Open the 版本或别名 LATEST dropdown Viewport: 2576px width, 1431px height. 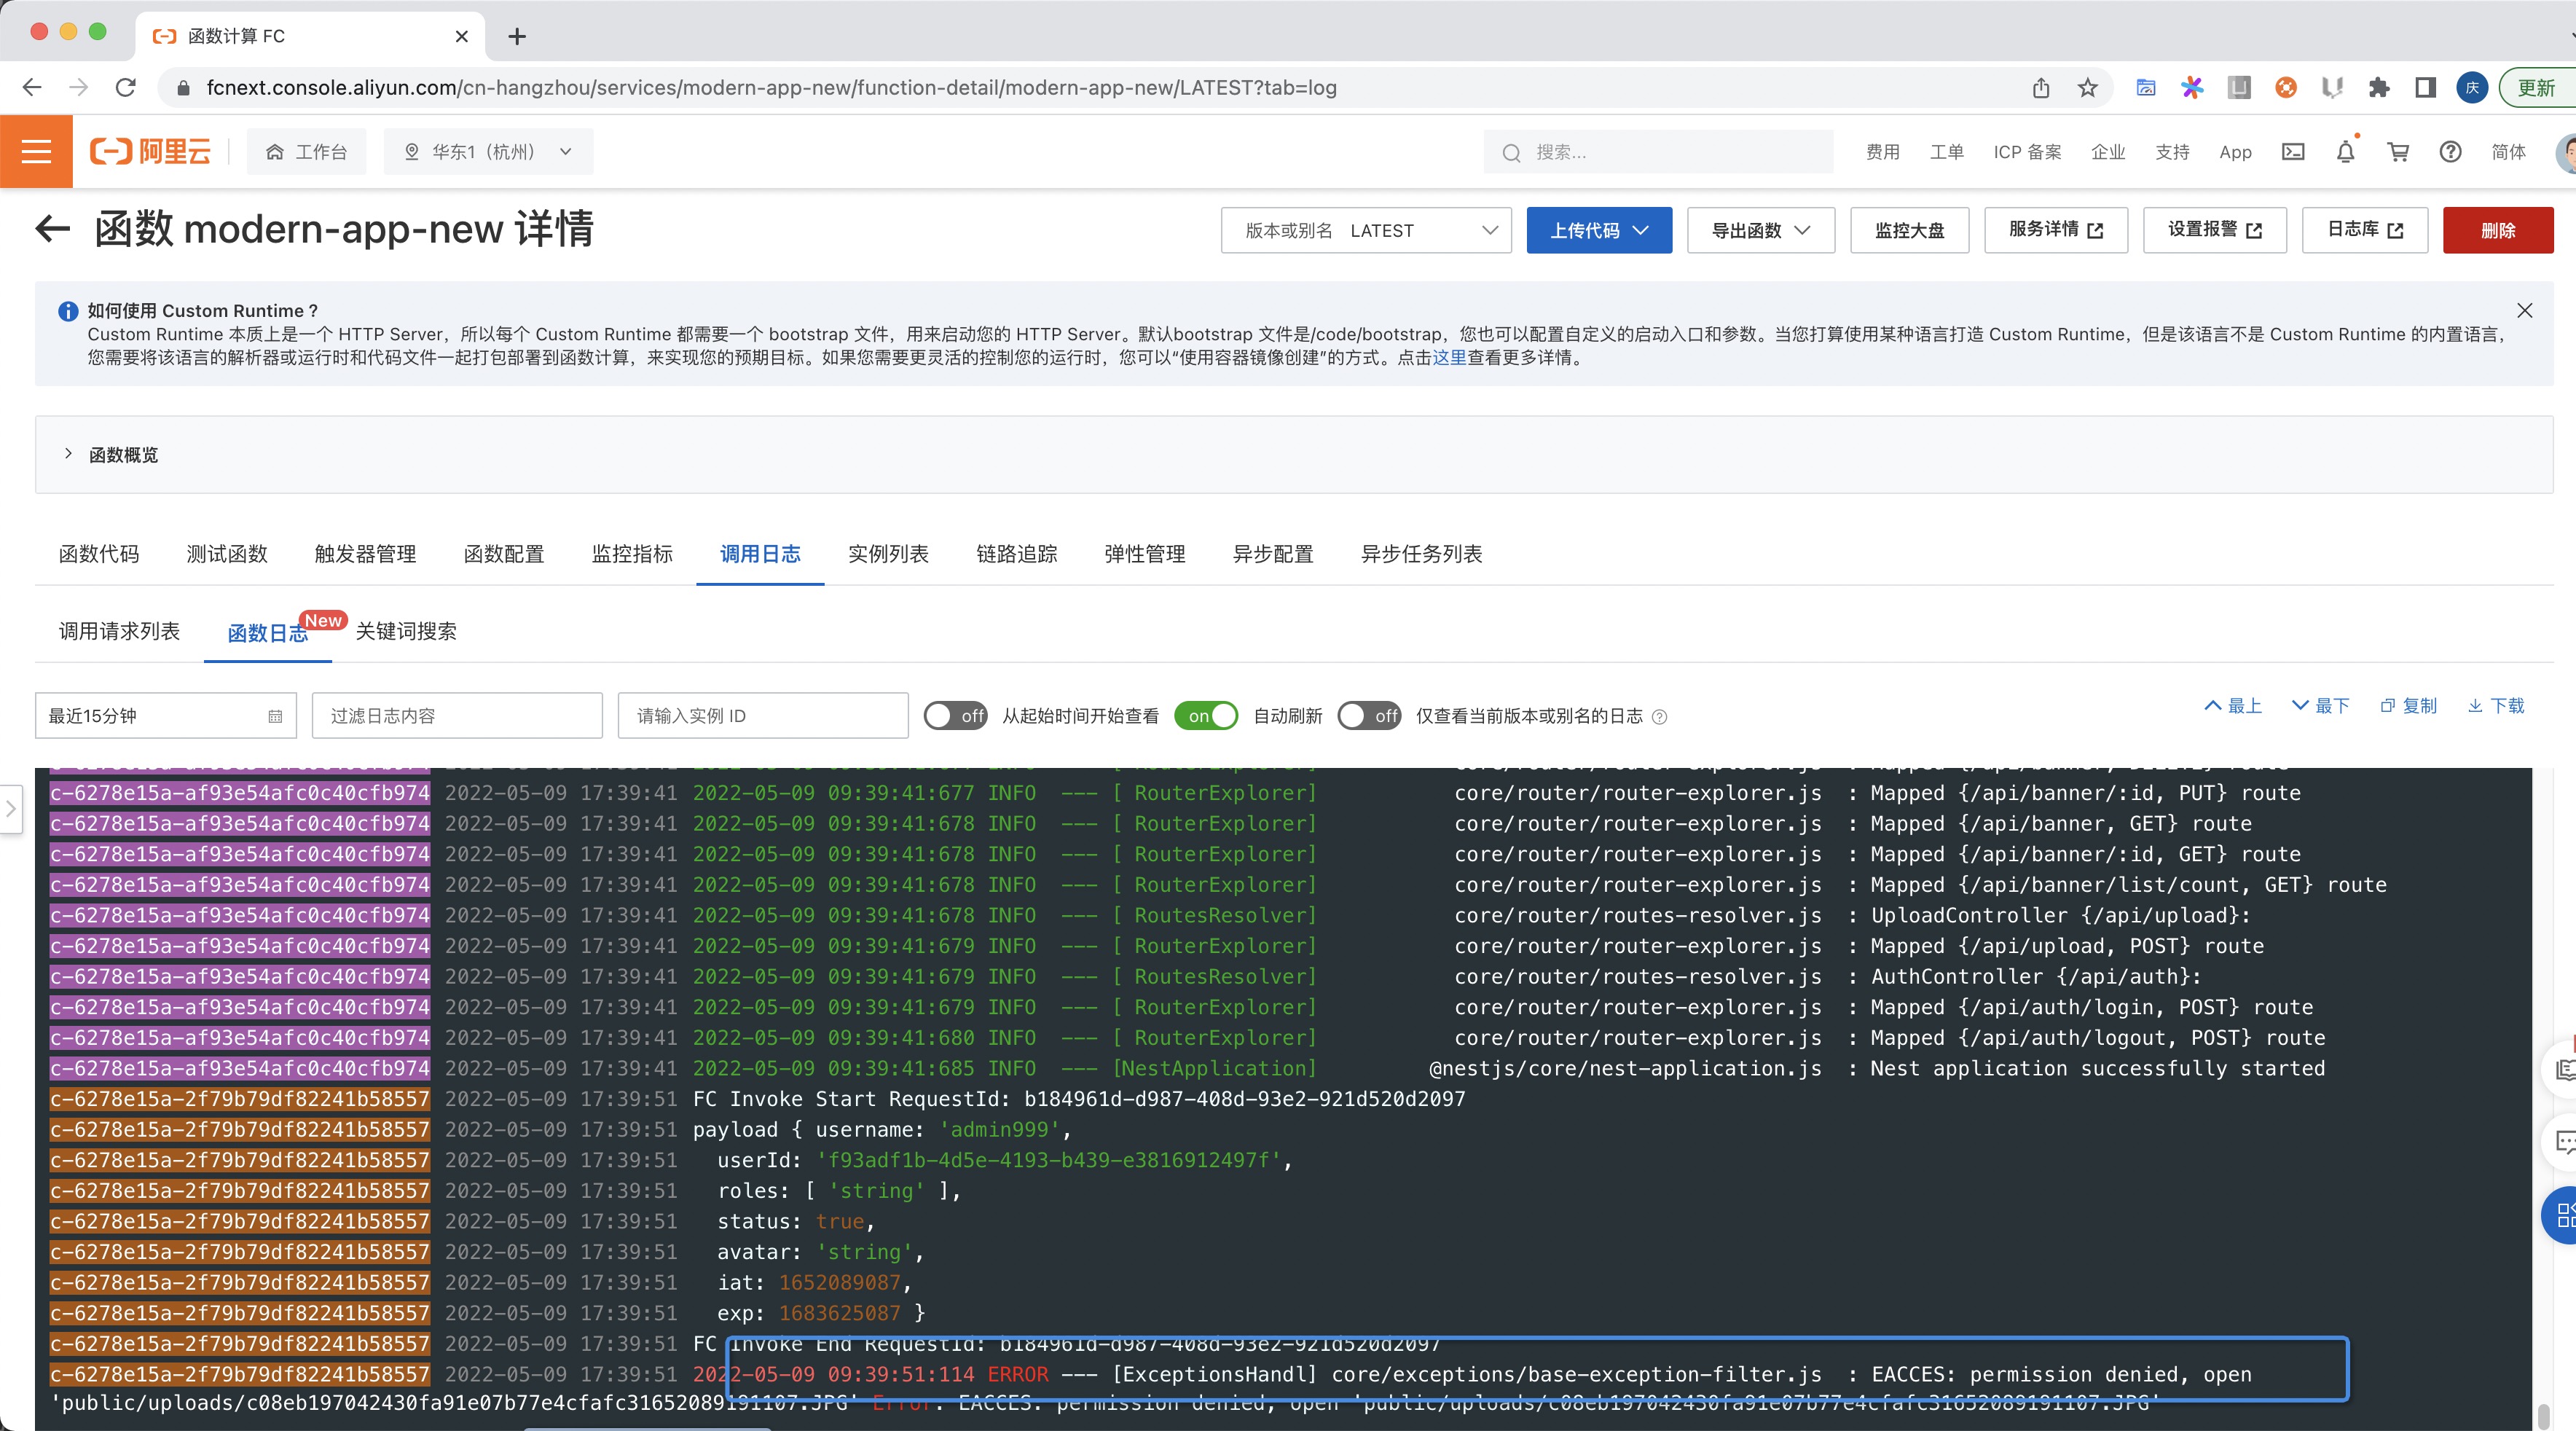point(1366,231)
